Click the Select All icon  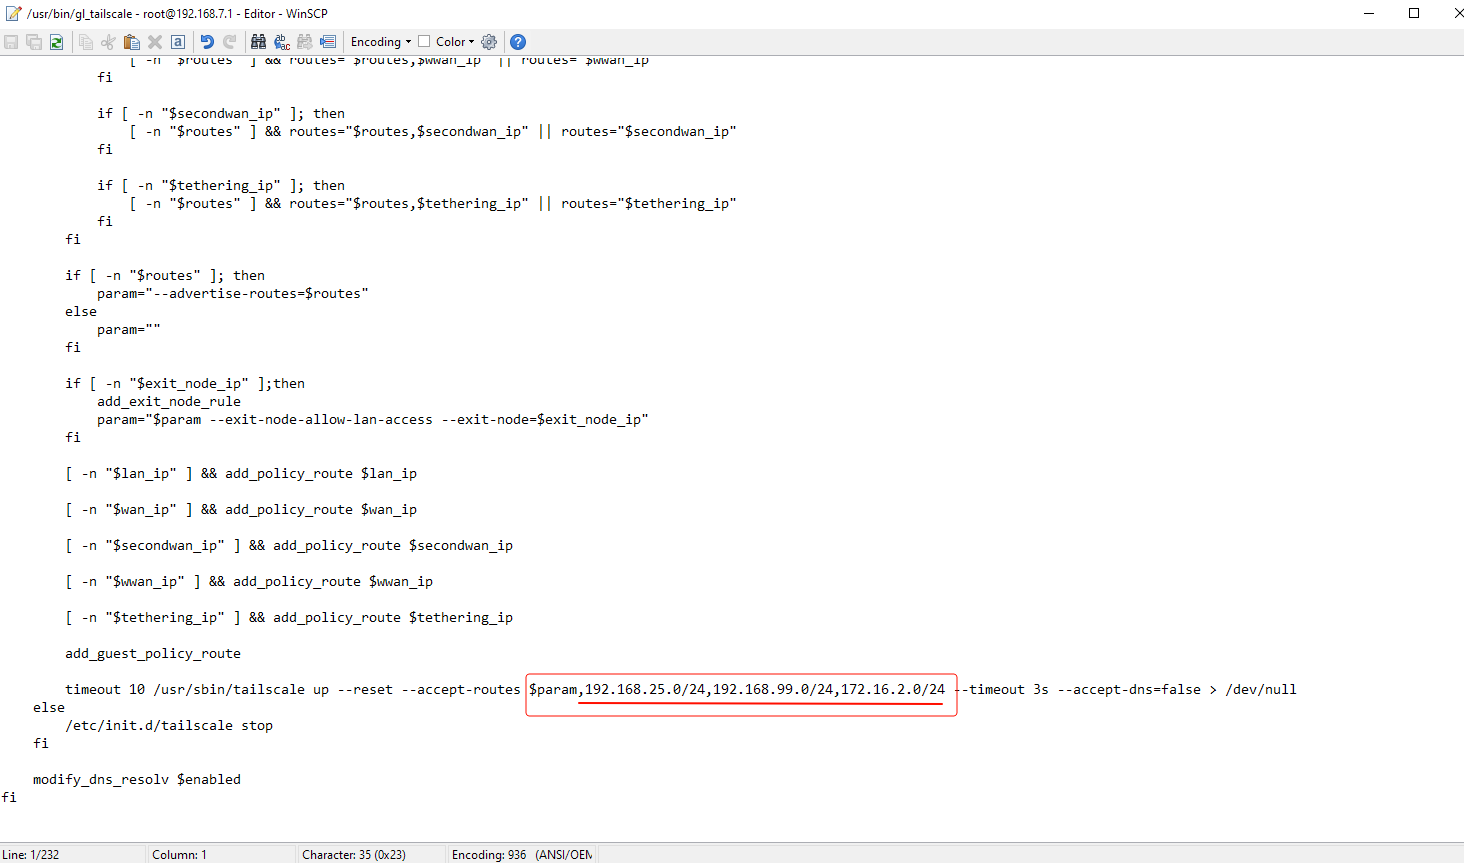(x=178, y=42)
